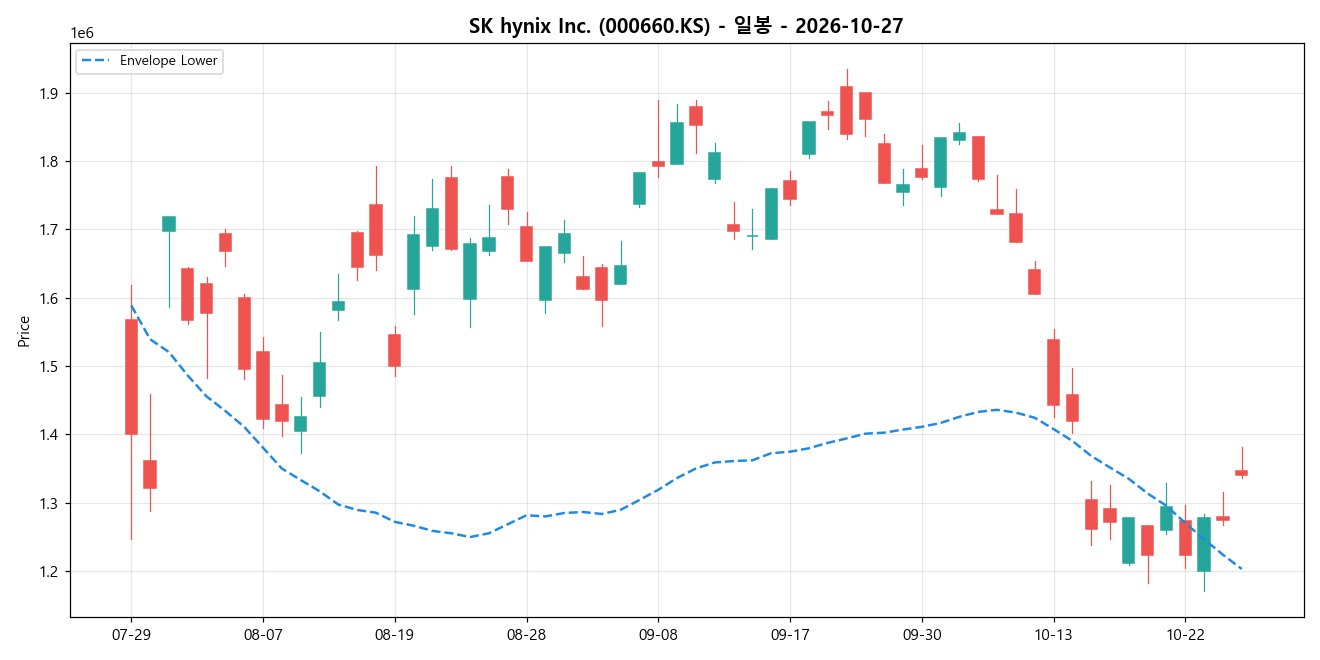The height and width of the screenshot is (660, 1320).
Task: Click the red candlestick dated 08-19
Action: (395, 350)
